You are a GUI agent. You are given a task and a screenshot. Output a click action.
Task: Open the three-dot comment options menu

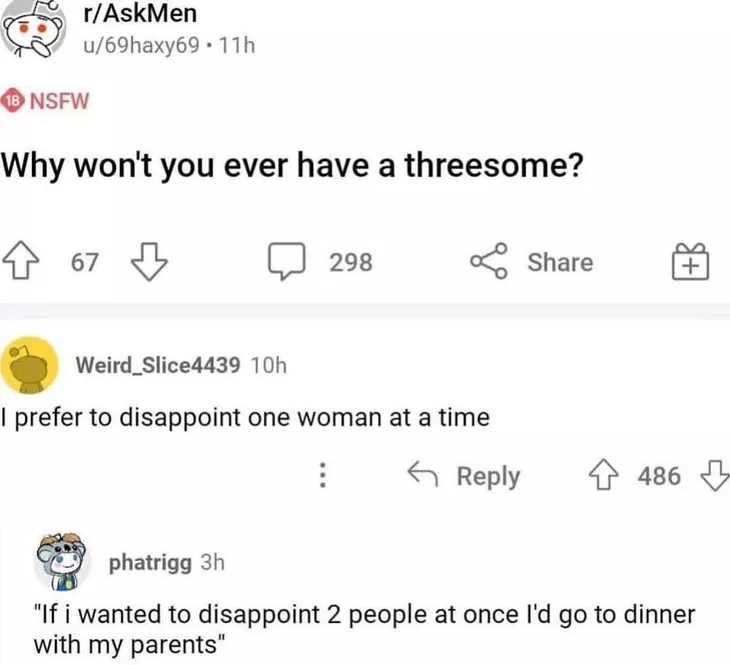coord(323,475)
